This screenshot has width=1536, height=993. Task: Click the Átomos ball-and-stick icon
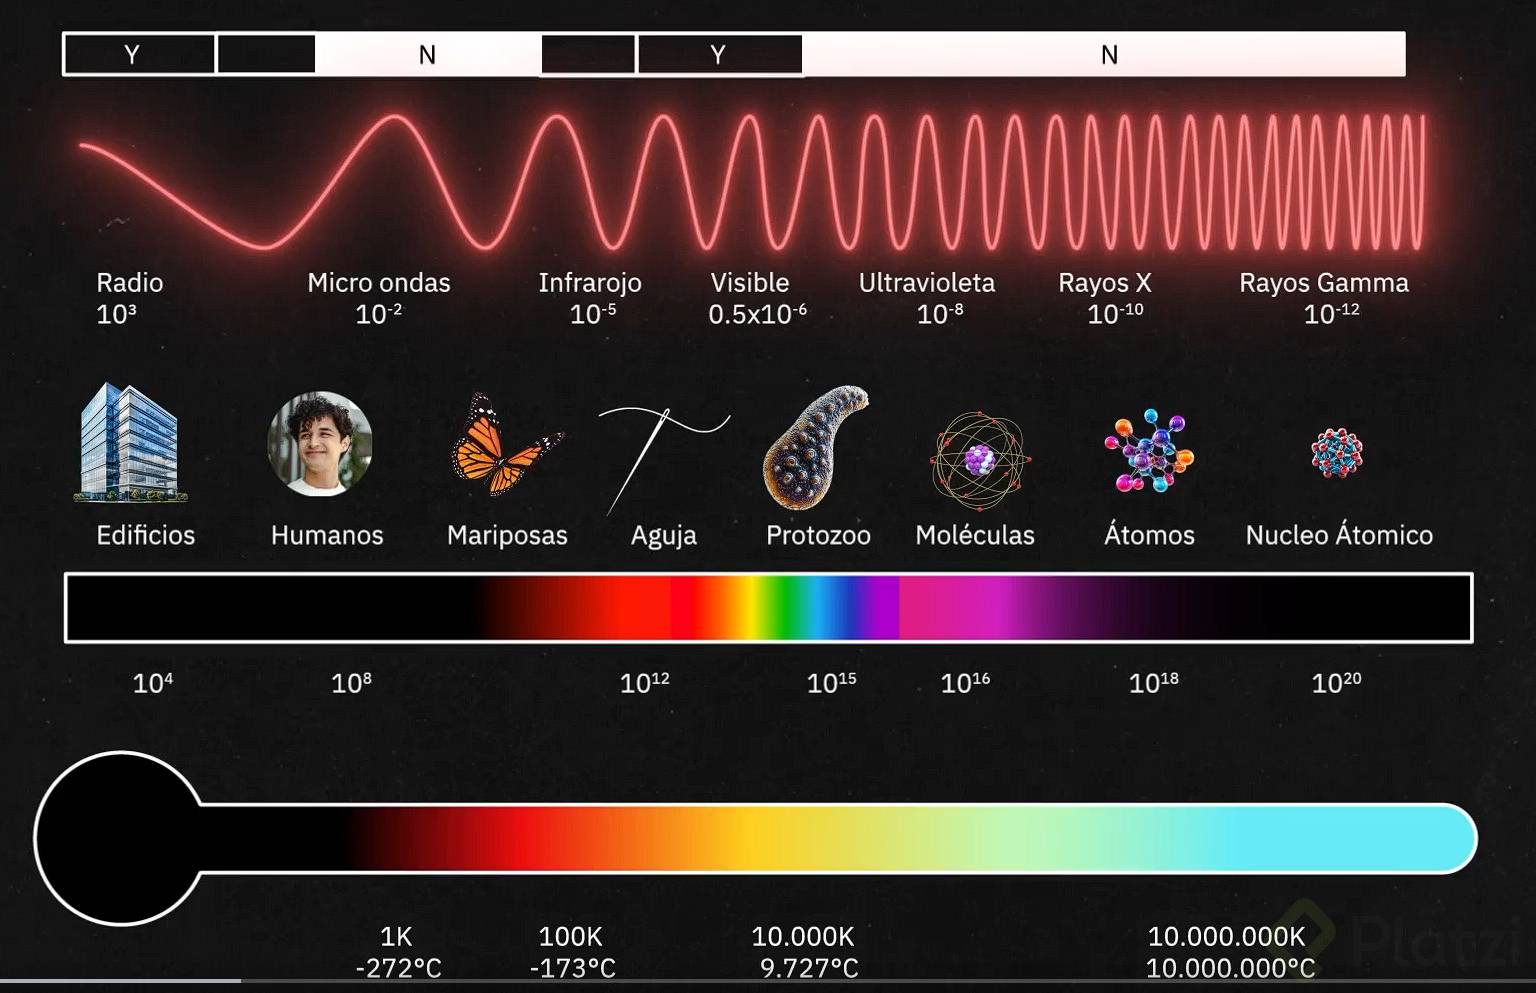tap(1149, 450)
